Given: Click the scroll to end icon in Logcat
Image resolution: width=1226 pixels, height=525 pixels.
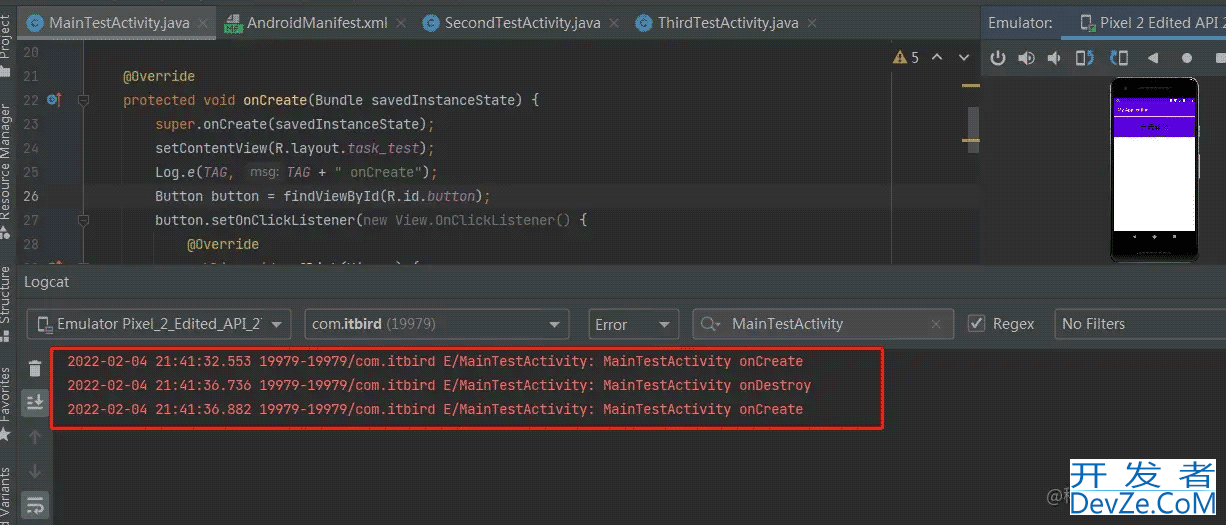Looking at the screenshot, I should pos(35,402).
